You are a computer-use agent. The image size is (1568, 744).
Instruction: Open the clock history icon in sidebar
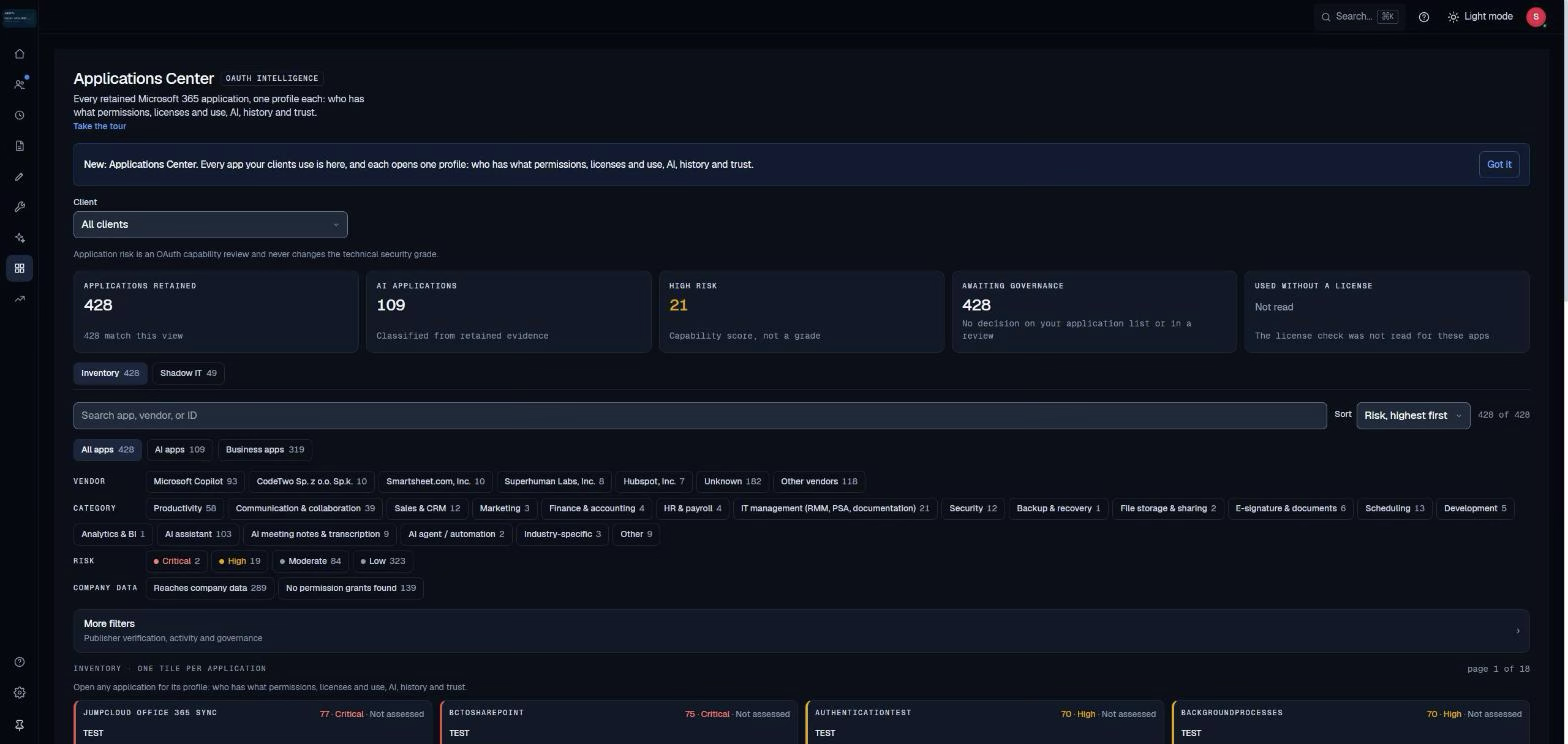coord(19,115)
